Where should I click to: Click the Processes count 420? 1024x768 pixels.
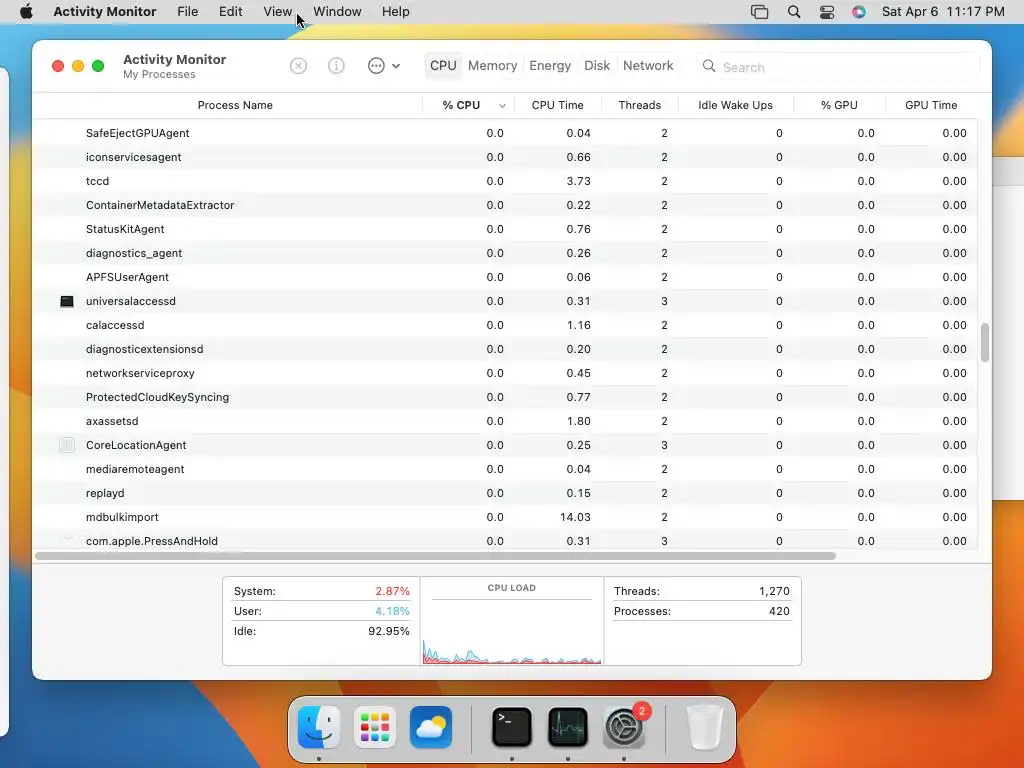click(x=779, y=611)
